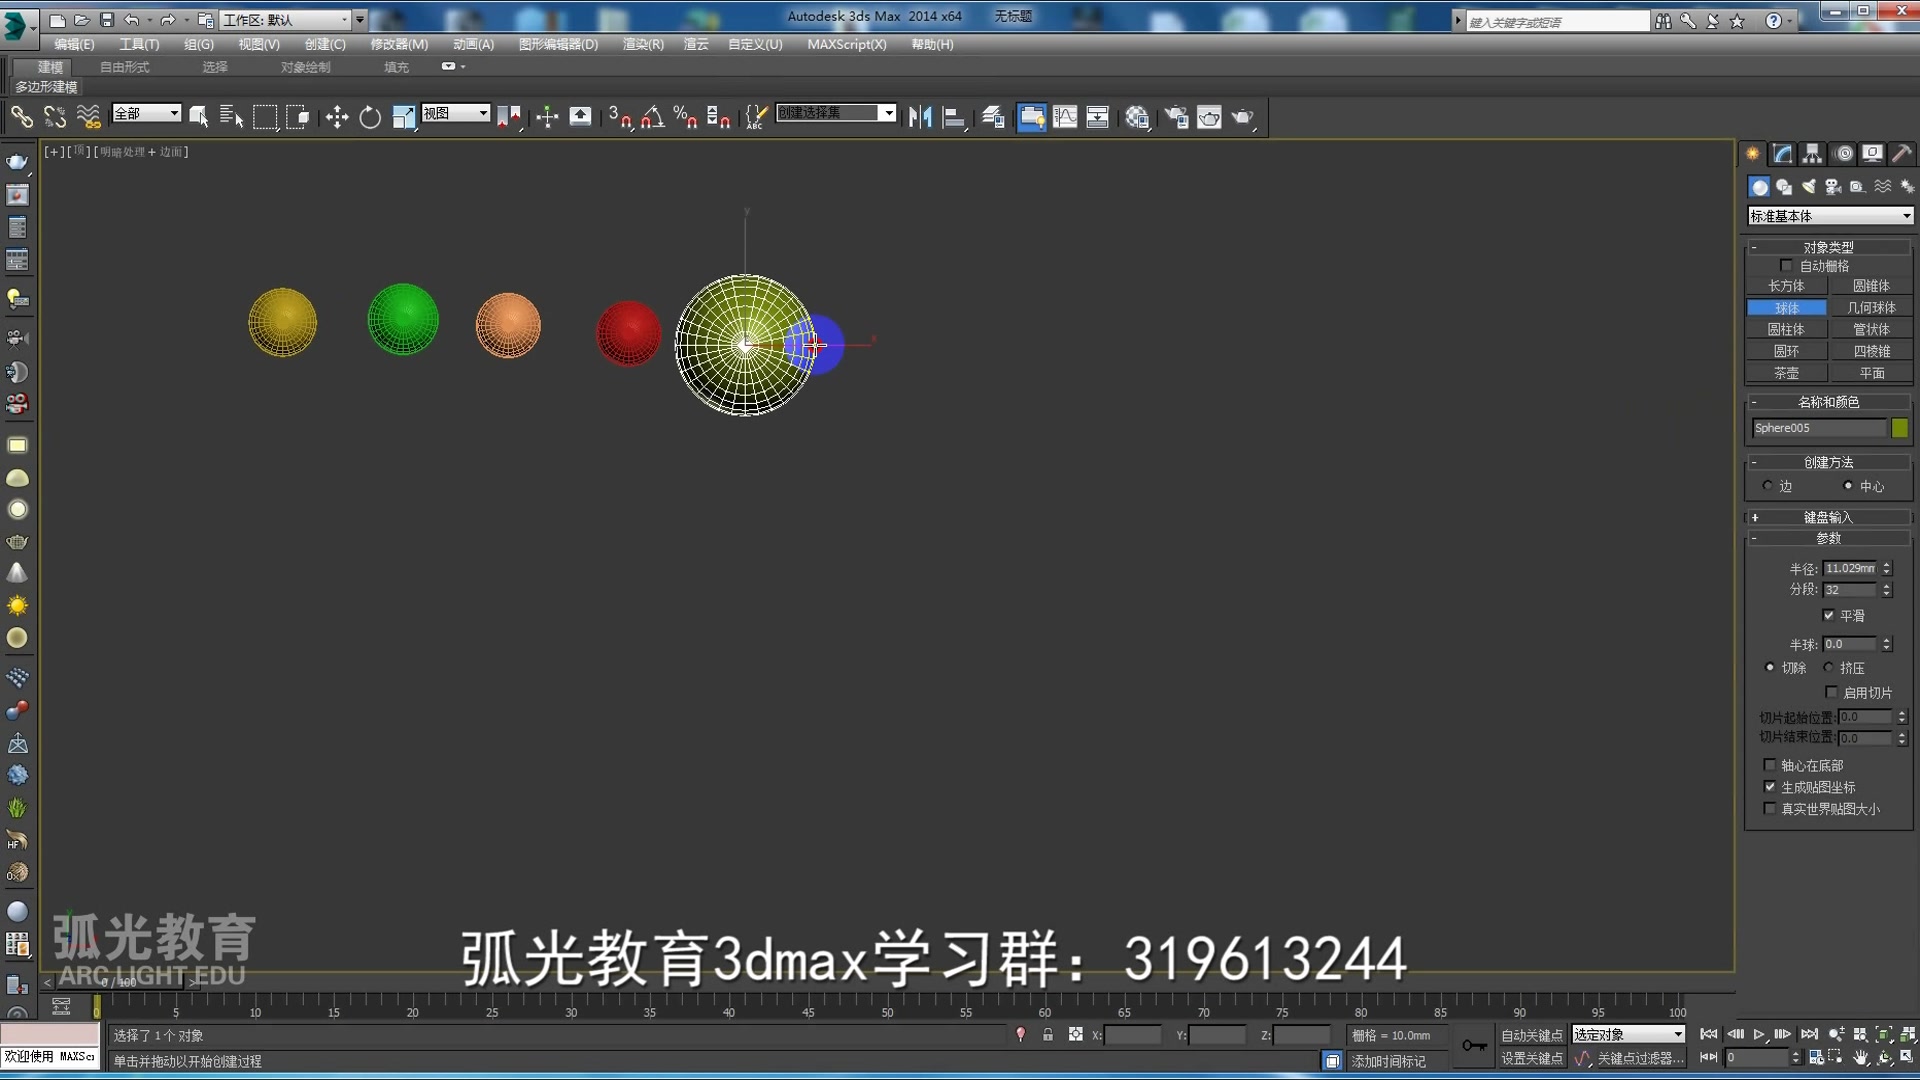Click the 茶壶 teapot creation button
Image resolution: width=1920 pixels, height=1080 pixels.
click(1787, 372)
